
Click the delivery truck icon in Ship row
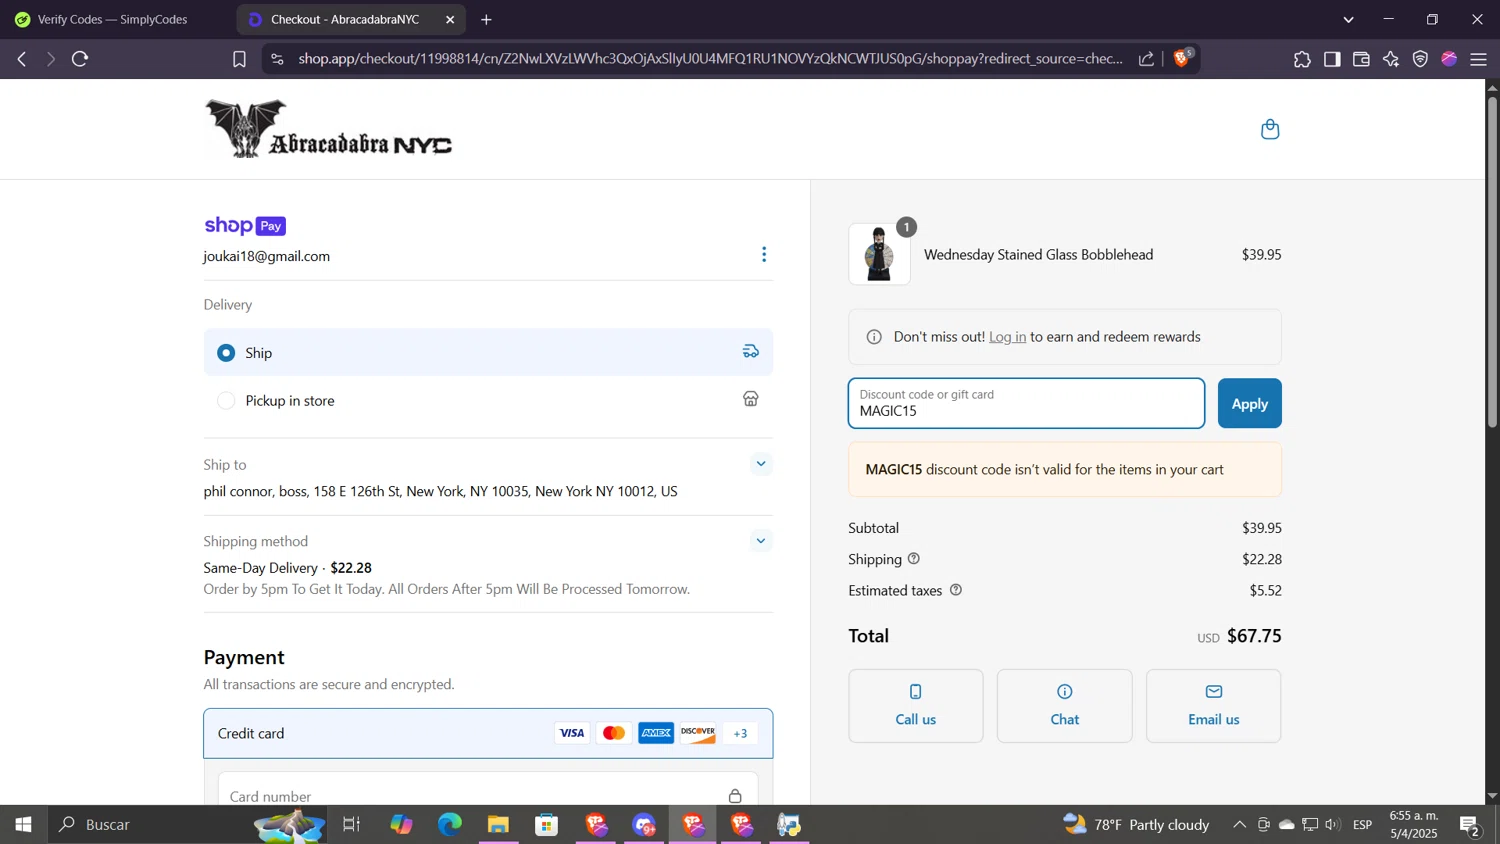pos(750,352)
